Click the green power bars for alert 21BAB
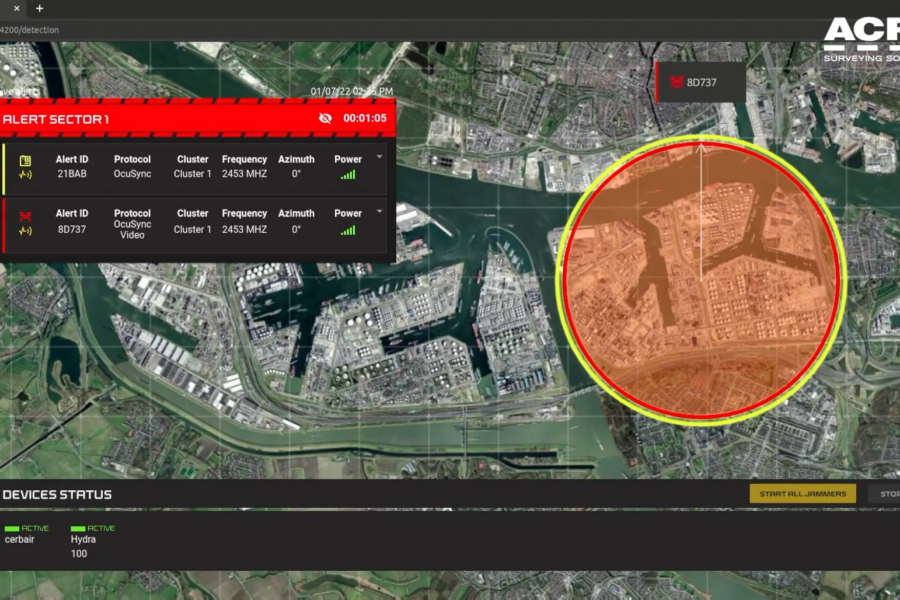The width and height of the screenshot is (900, 600). pos(348,175)
